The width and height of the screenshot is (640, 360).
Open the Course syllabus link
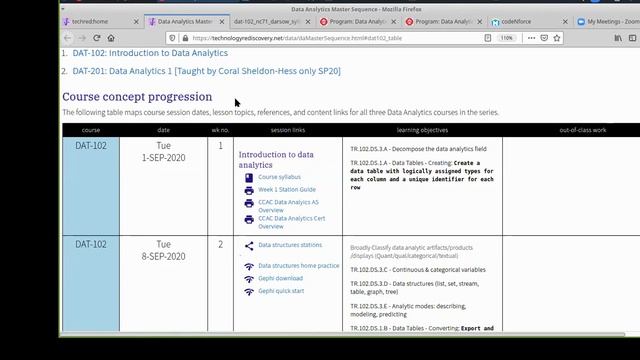pos(279,177)
